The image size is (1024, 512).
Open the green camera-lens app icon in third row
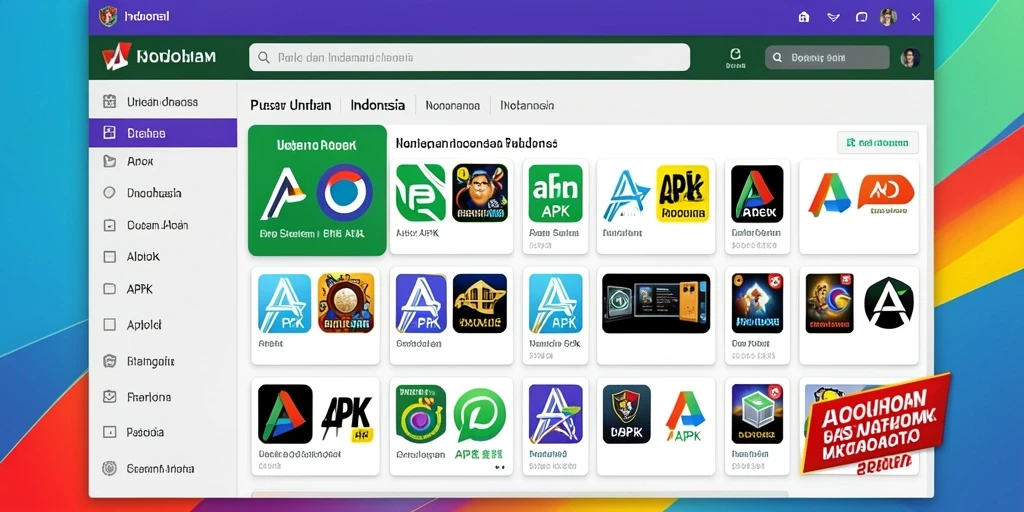[x=421, y=414]
